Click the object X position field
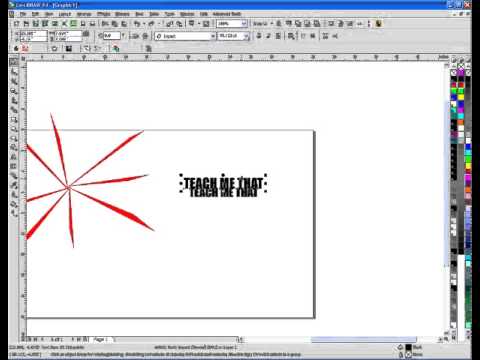Screen dimensions: 480x360 [x=33, y=33]
